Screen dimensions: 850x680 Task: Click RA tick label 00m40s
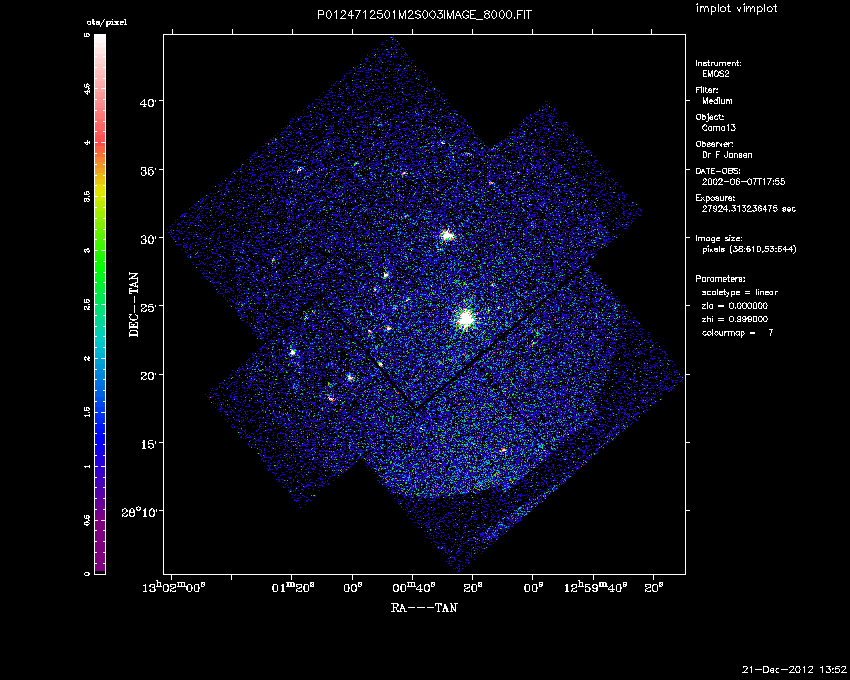[414, 587]
